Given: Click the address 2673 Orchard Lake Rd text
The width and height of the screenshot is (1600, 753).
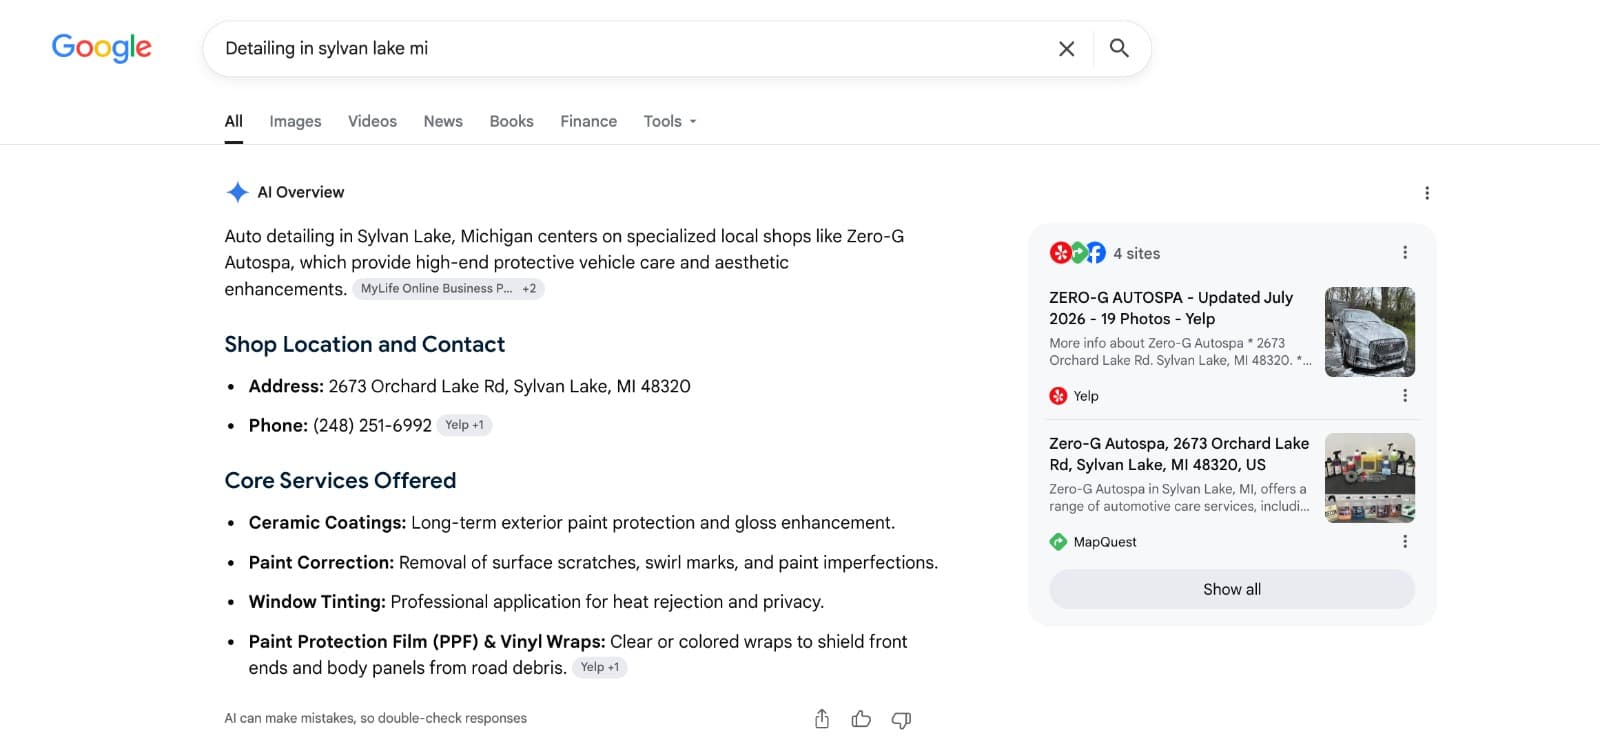Looking at the screenshot, I should [509, 386].
